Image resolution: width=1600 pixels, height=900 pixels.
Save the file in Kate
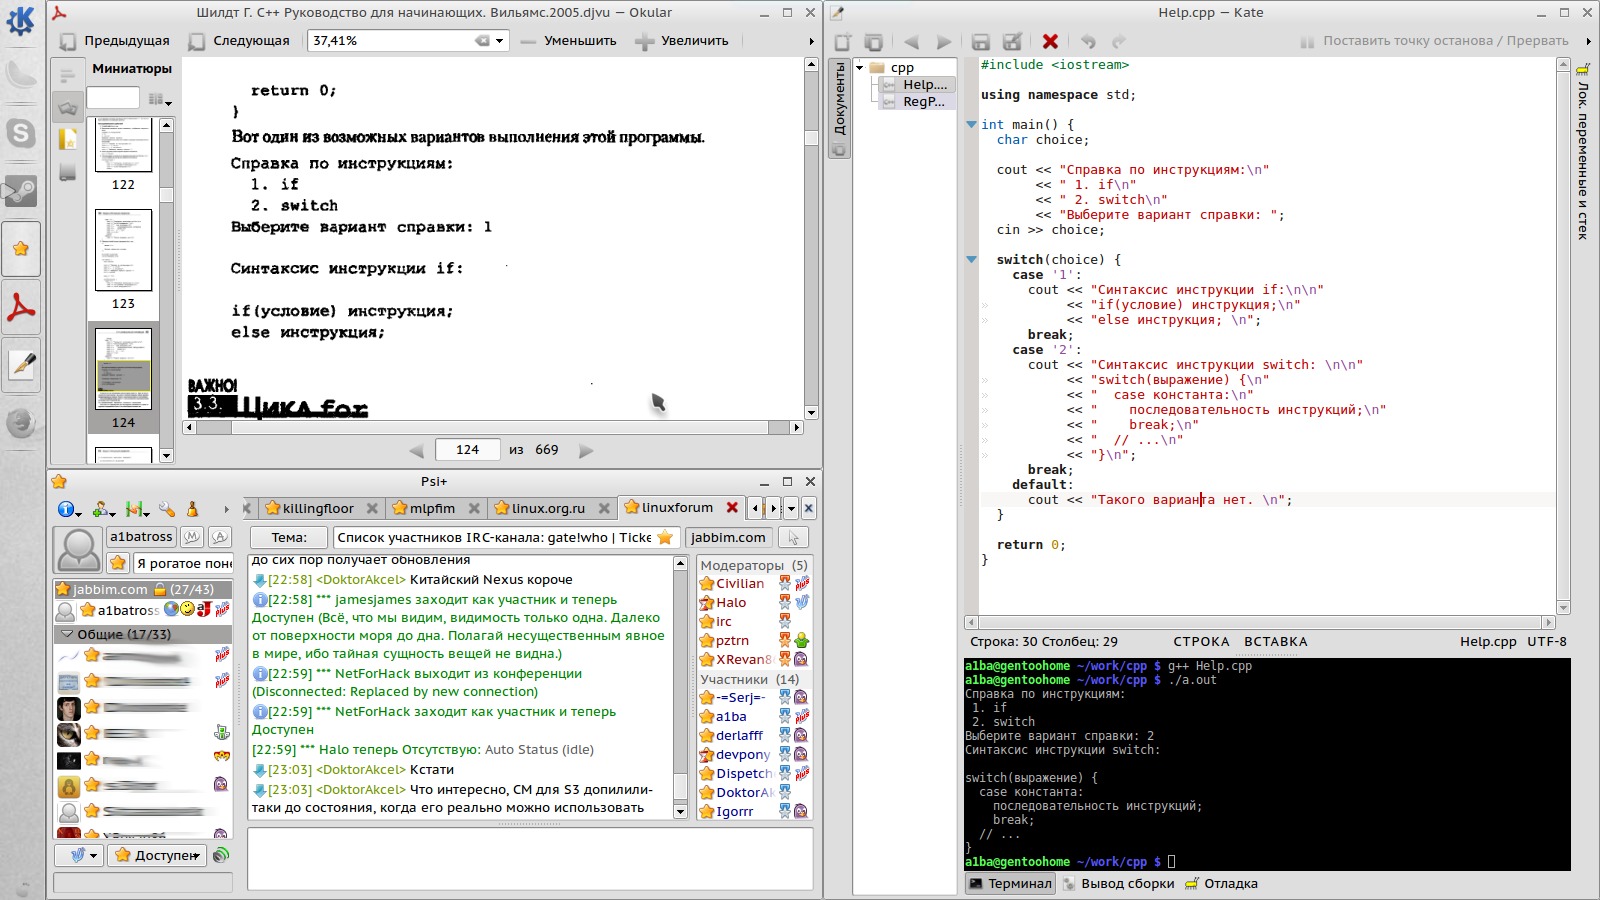(981, 41)
